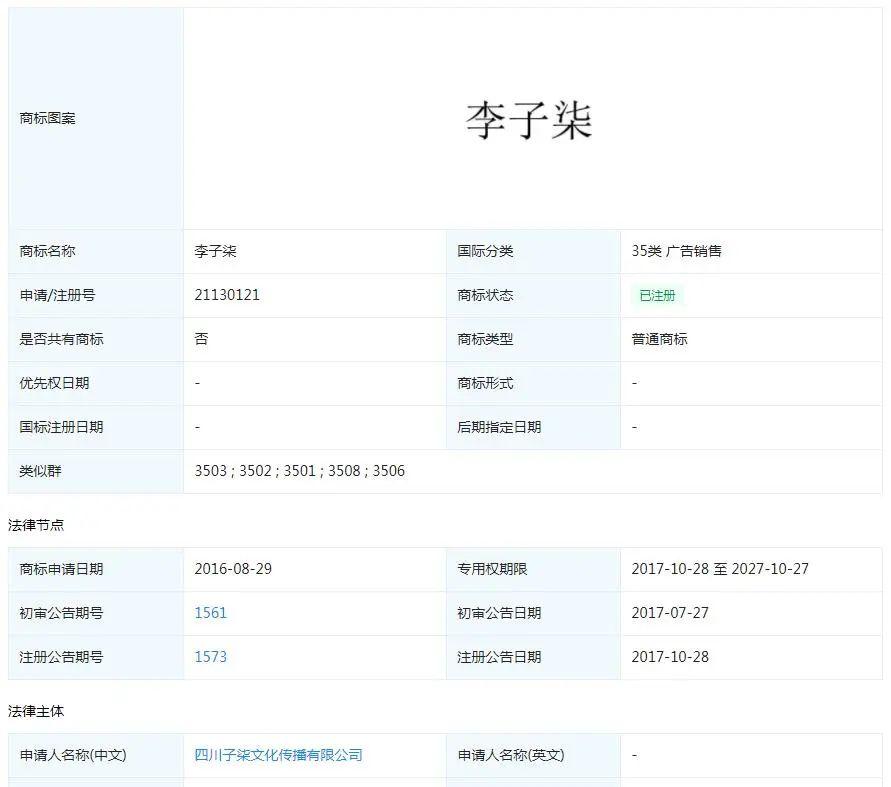Click the 优先权日期 label
The height and width of the screenshot is (787, 891).
coord(55,383)
